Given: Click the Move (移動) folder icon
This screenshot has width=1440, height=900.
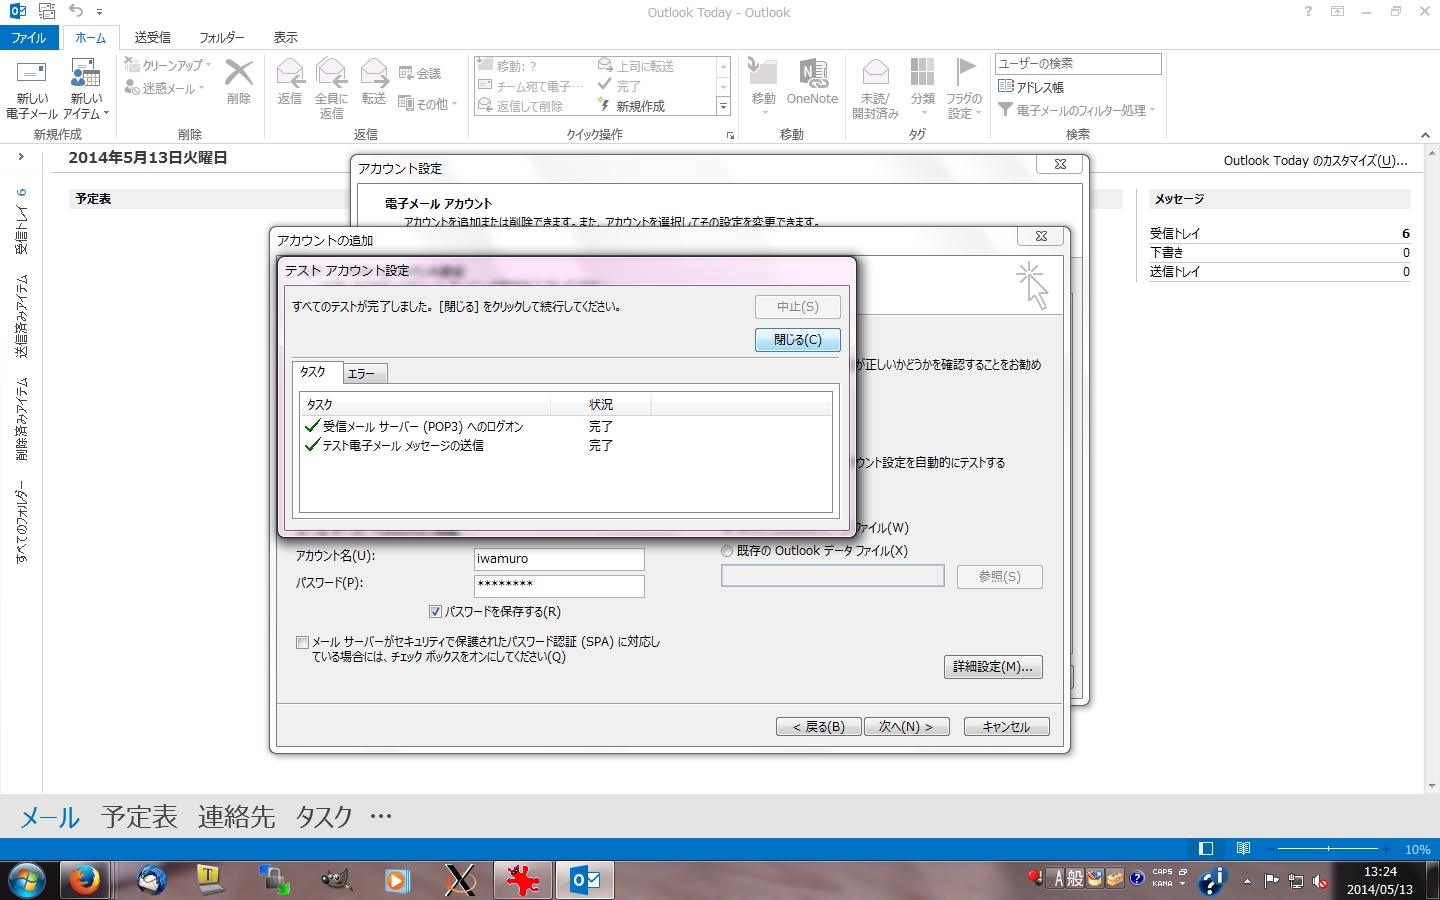Looking at the screenshot, I should tap(763, 73).
